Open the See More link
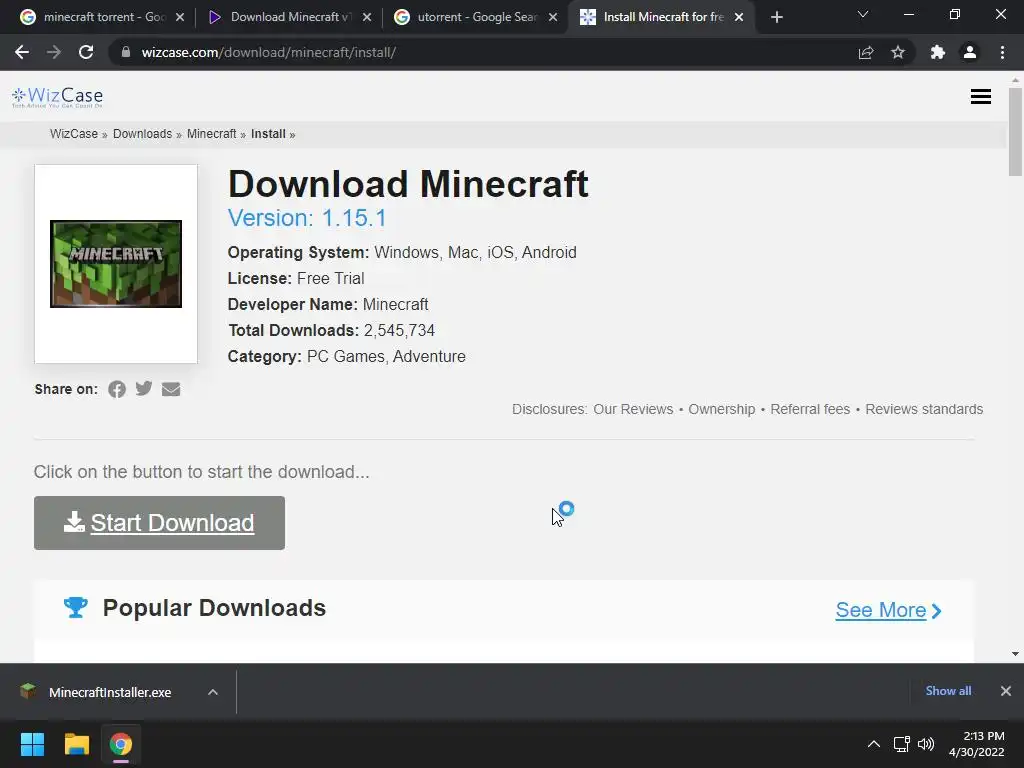The width and height of the screenshot is (1024, 768). (889, 611)
